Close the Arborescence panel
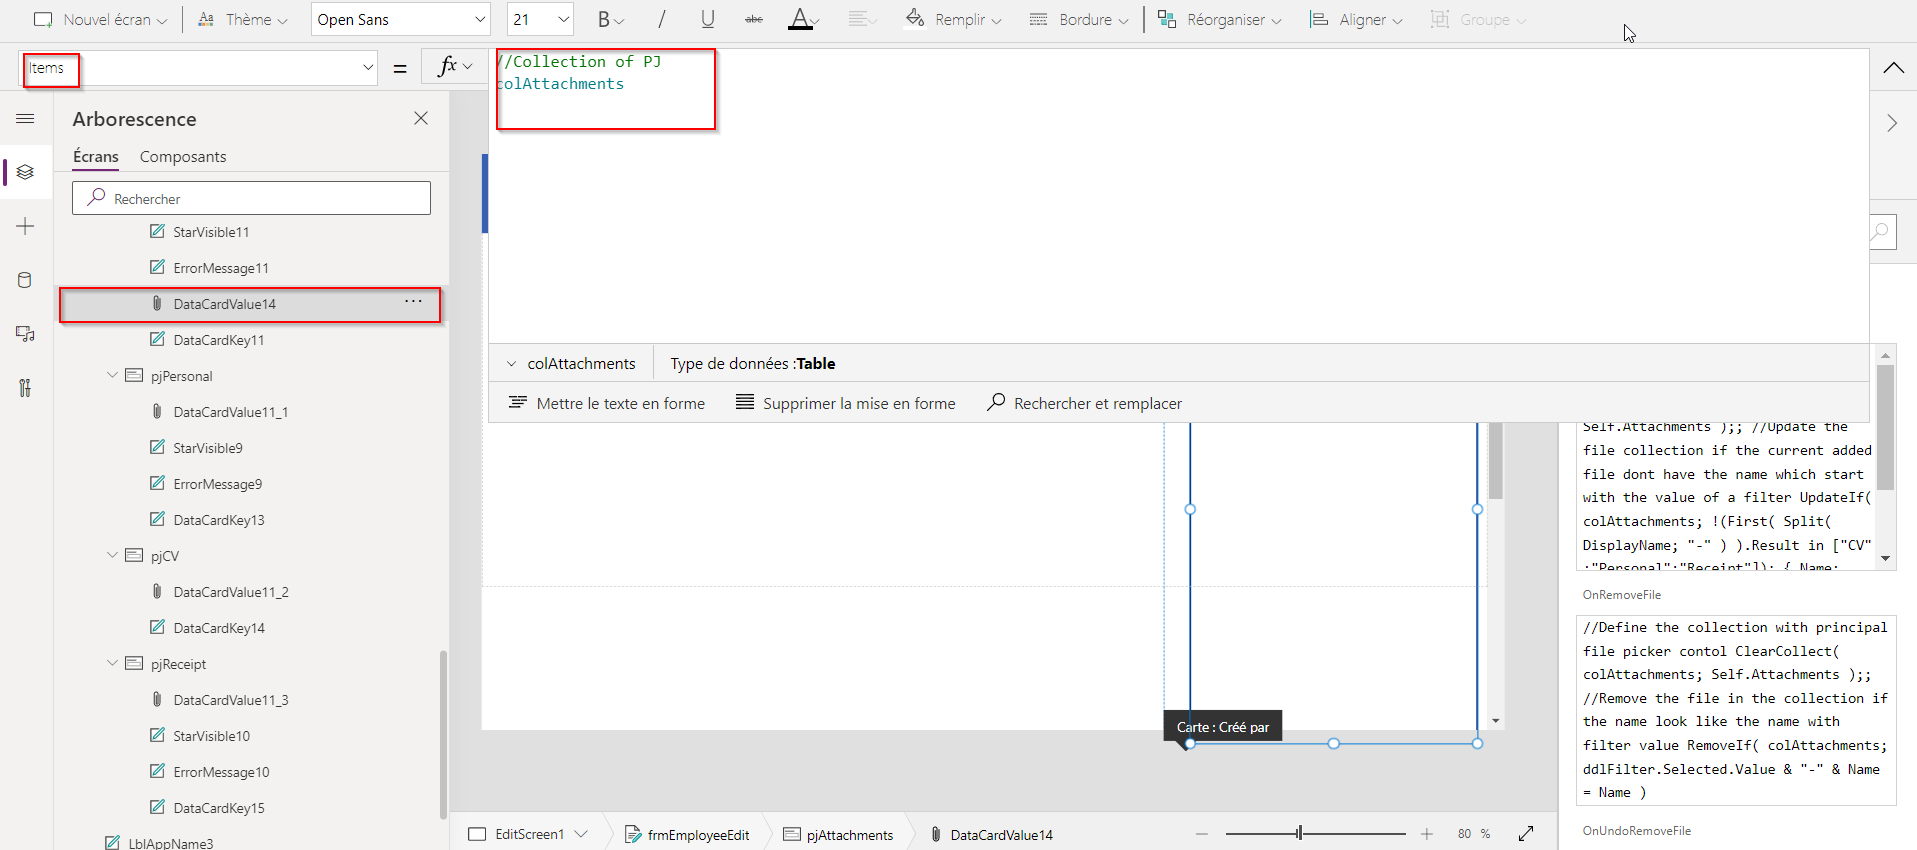Screen dimensions: 1917x850 pyautogui.click(x=421, y=119)
